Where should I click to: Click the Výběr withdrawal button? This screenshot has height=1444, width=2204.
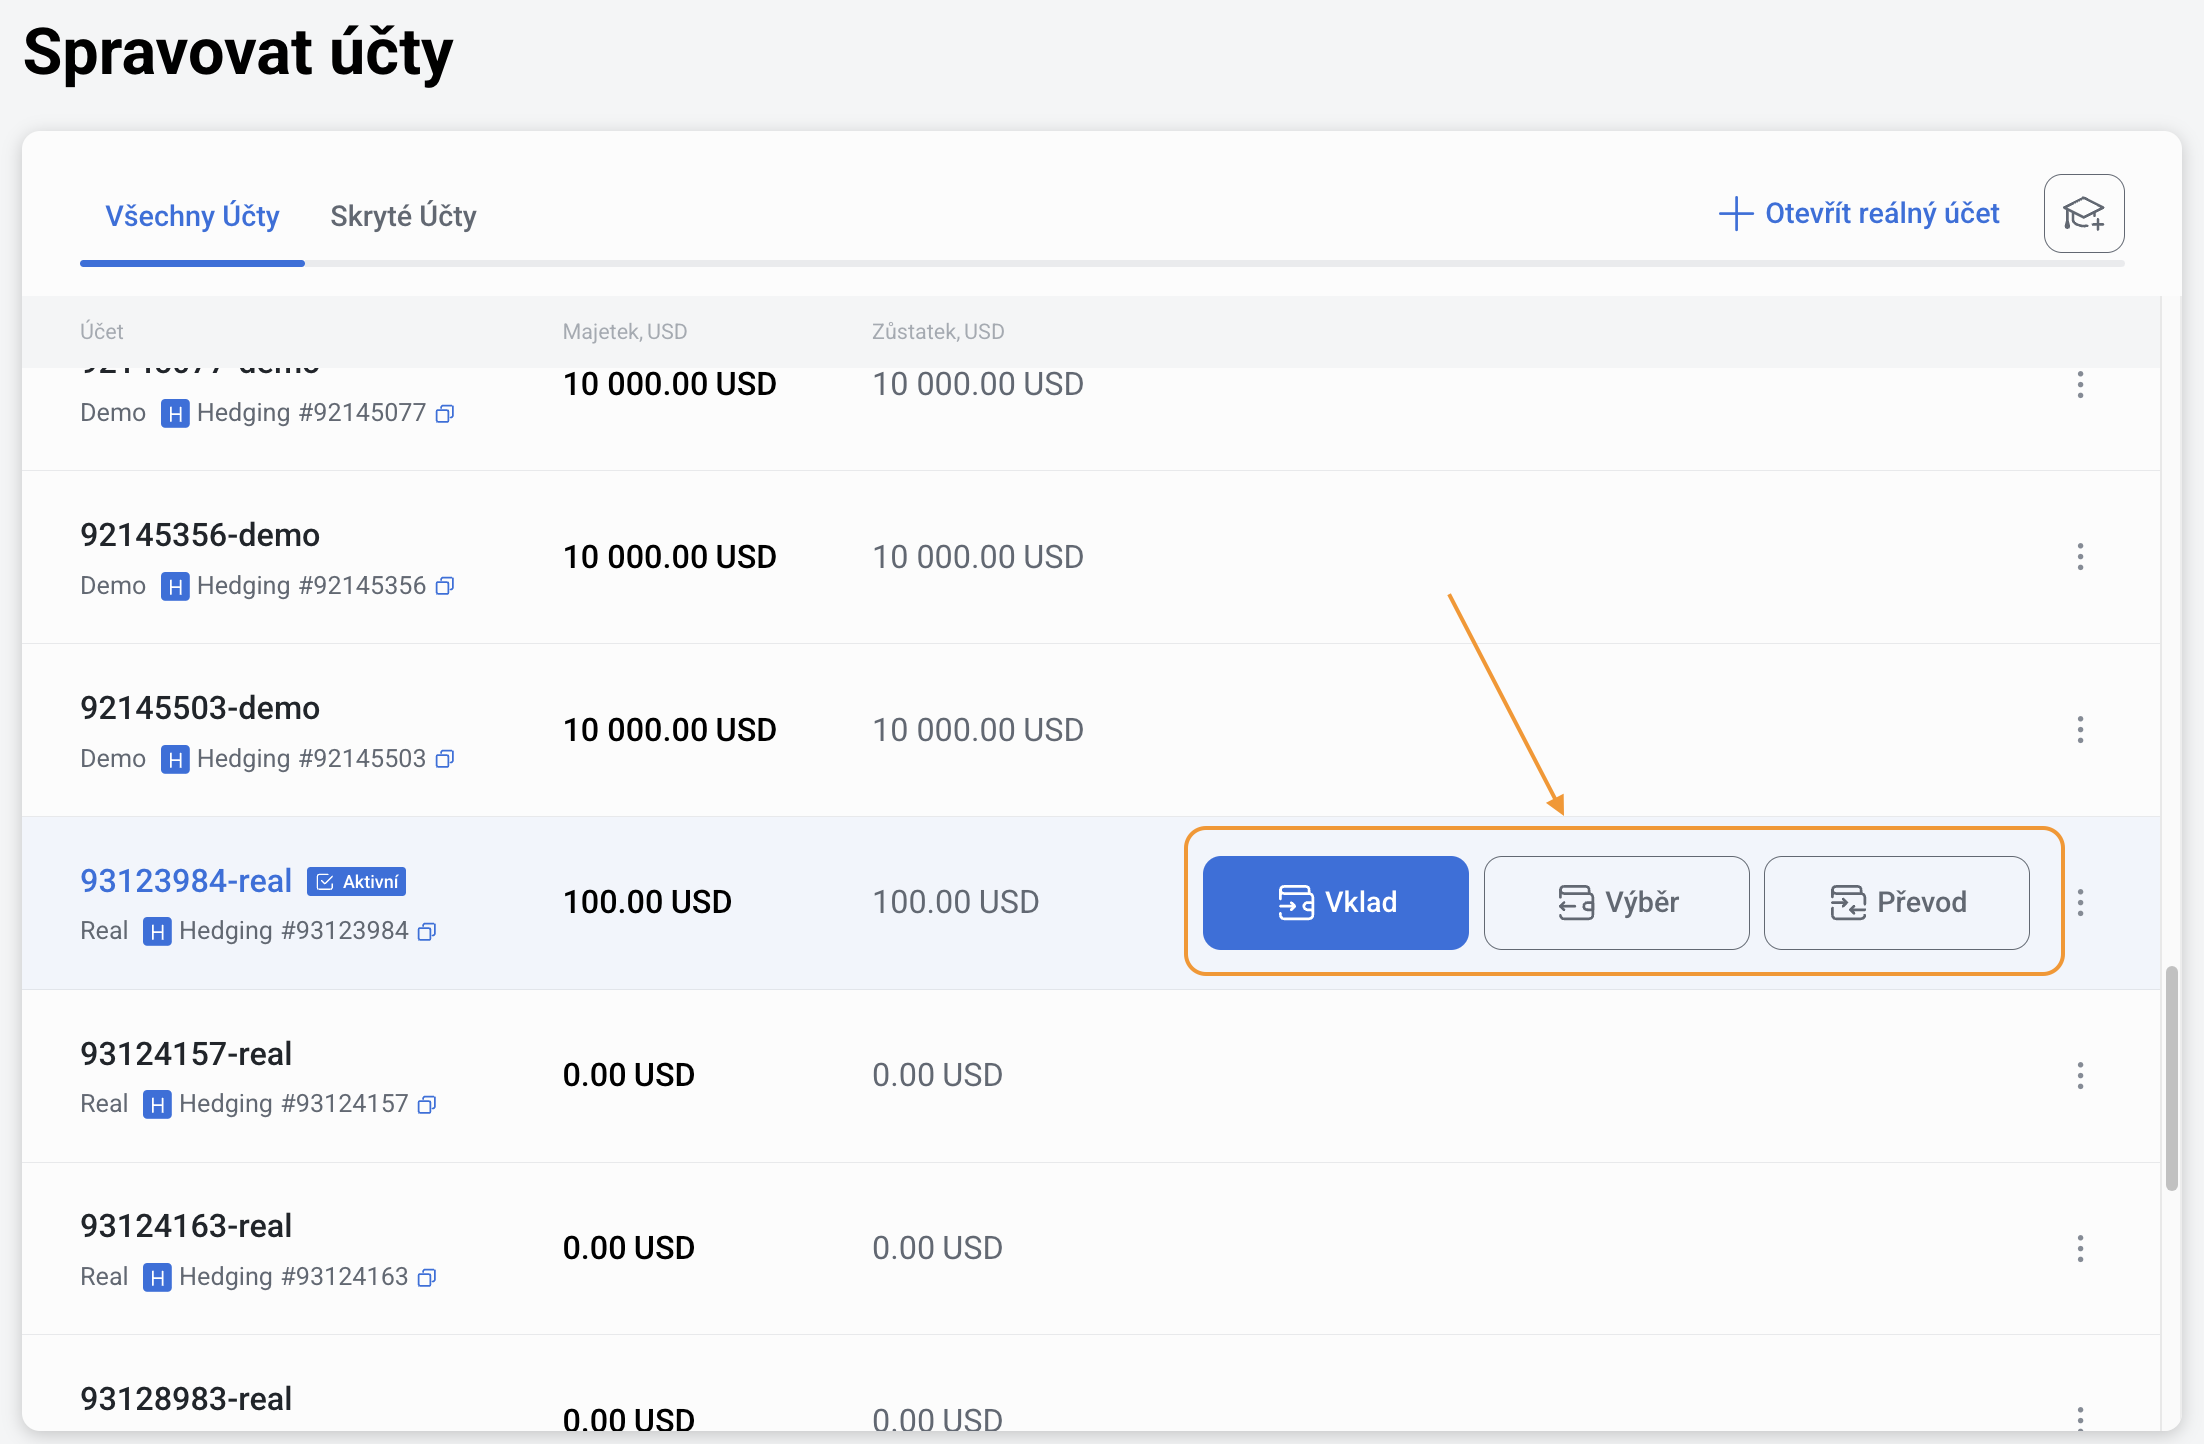tap(1616, 903)
